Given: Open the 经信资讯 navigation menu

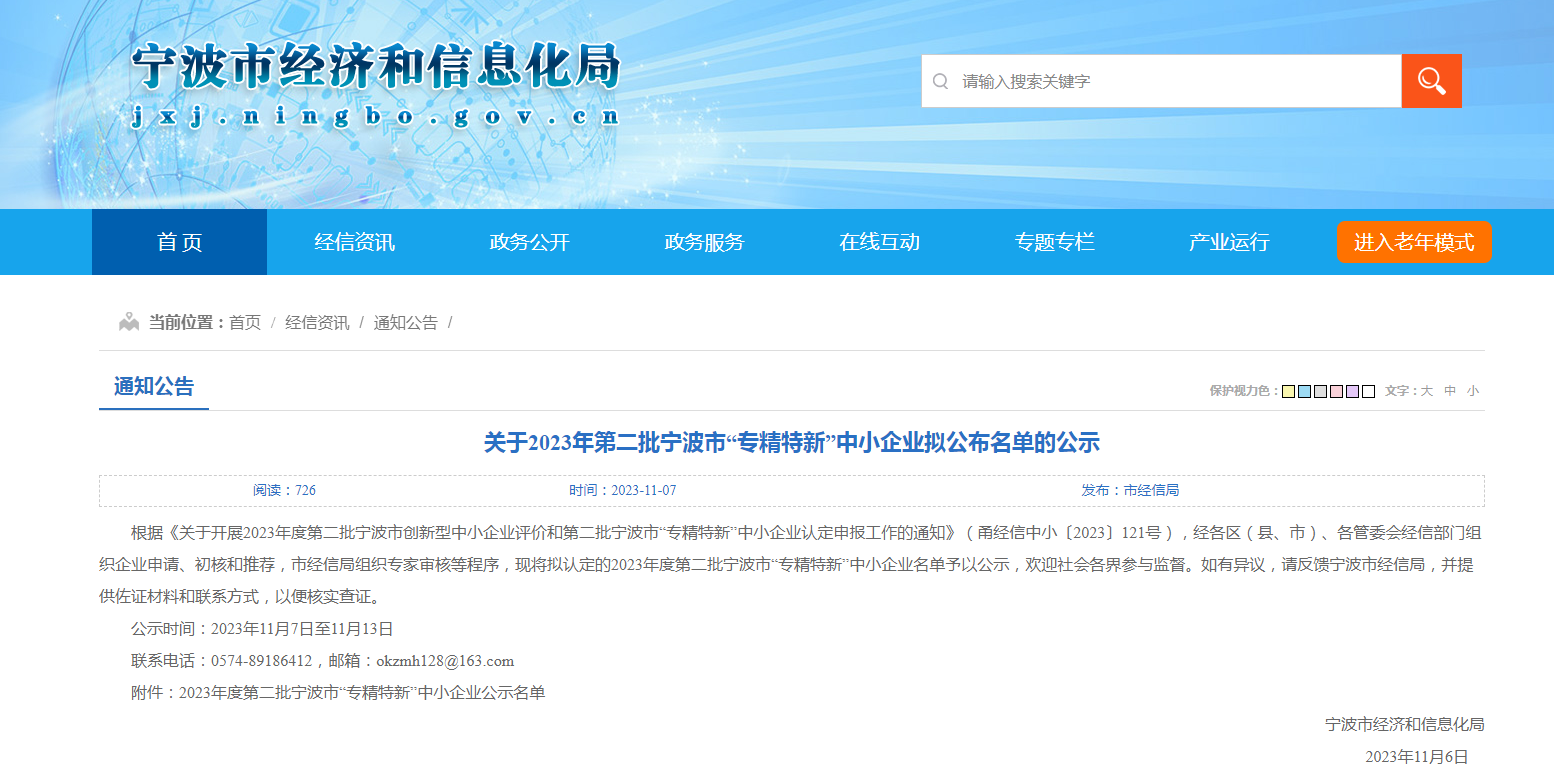Looking at the screenshot, I should (355, 242).
